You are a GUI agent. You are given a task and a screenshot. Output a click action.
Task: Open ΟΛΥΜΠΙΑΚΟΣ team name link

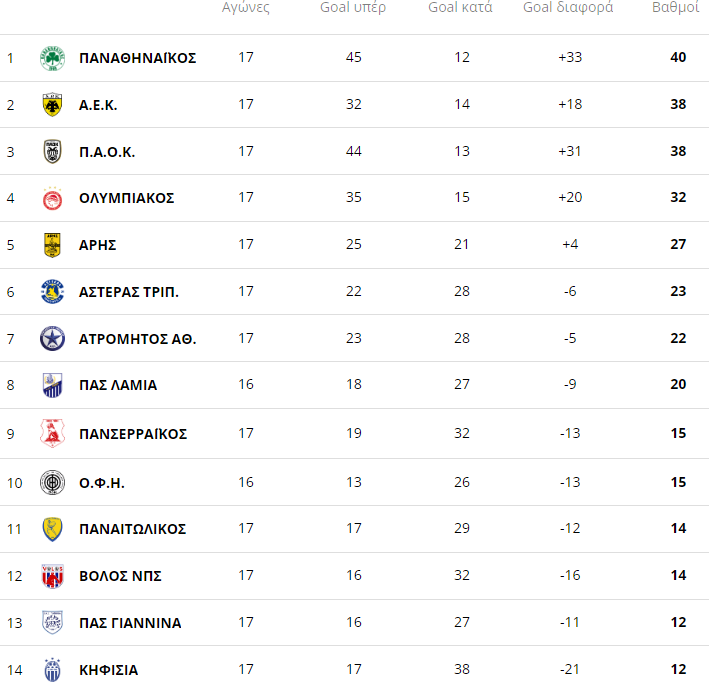126,198
